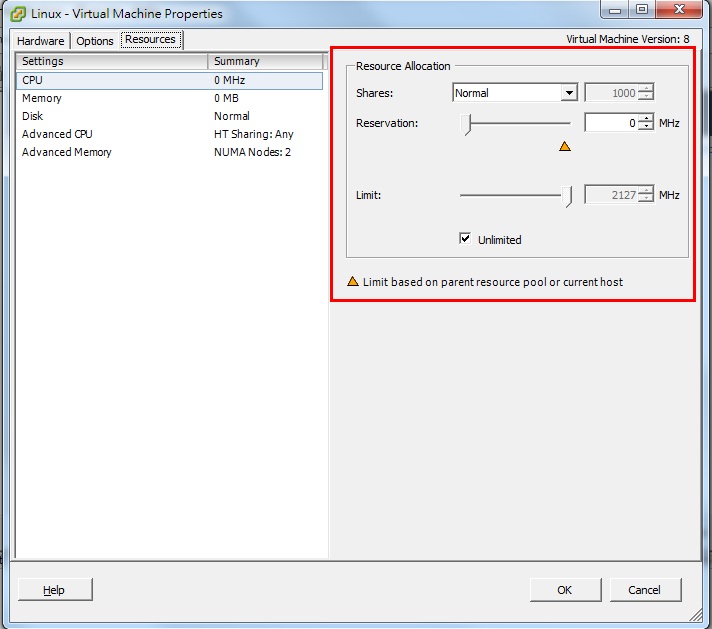
Task: Select the Resources tab
Action: pos(151,40)
